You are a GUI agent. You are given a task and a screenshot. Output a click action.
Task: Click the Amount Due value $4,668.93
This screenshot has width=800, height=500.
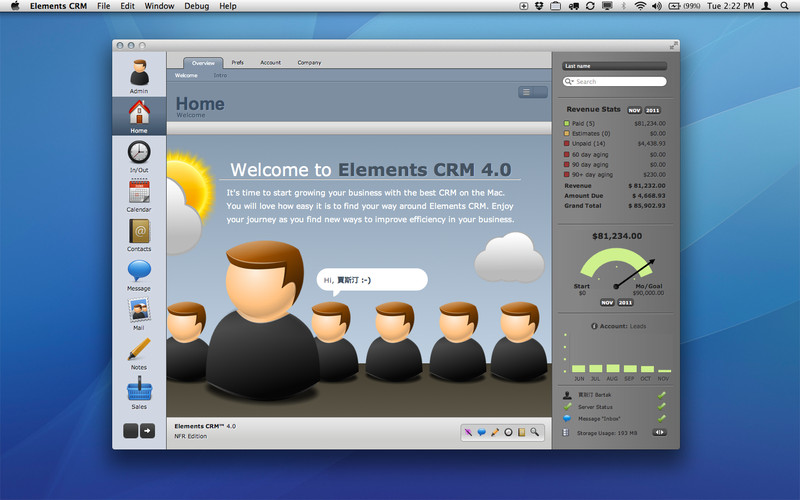point(648,195)
